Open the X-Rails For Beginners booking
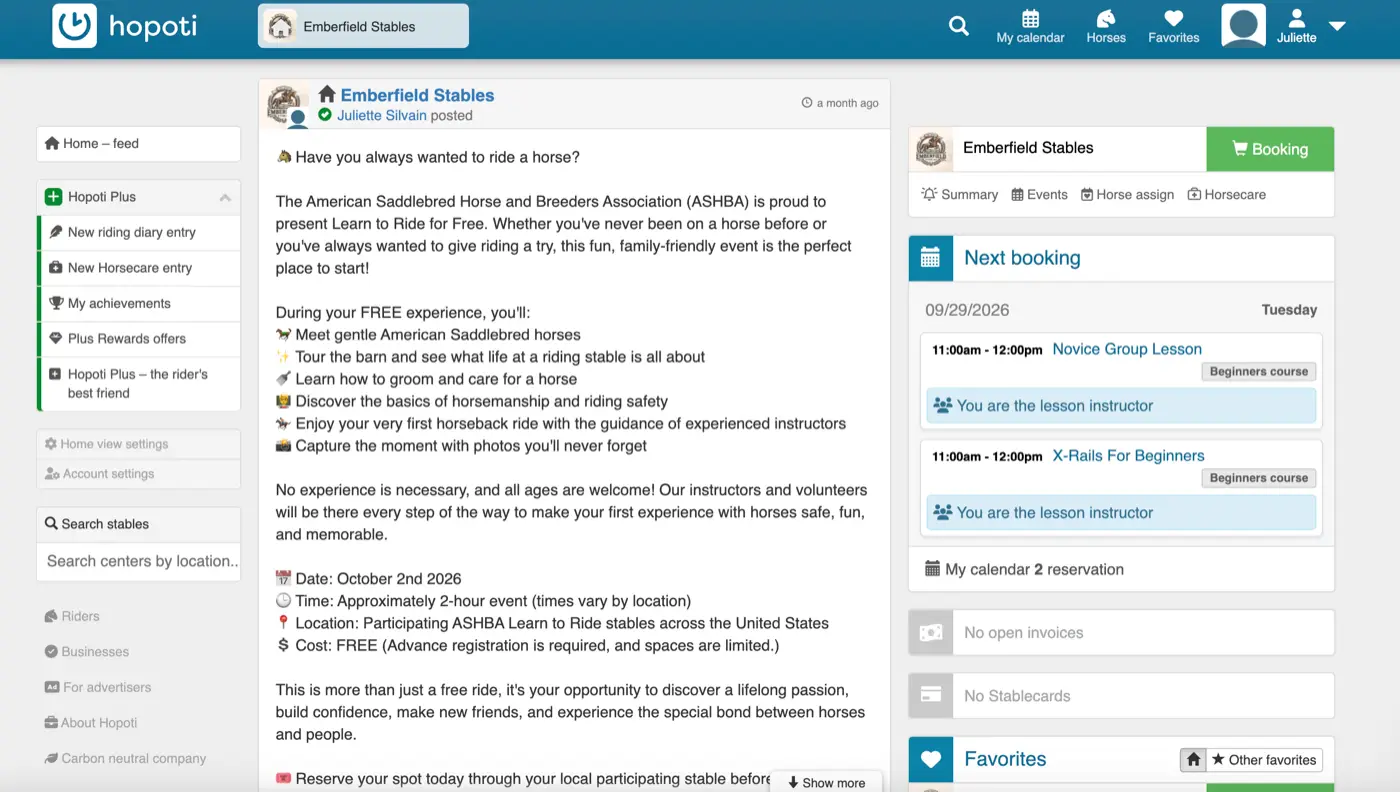 tap(1128, 456)
